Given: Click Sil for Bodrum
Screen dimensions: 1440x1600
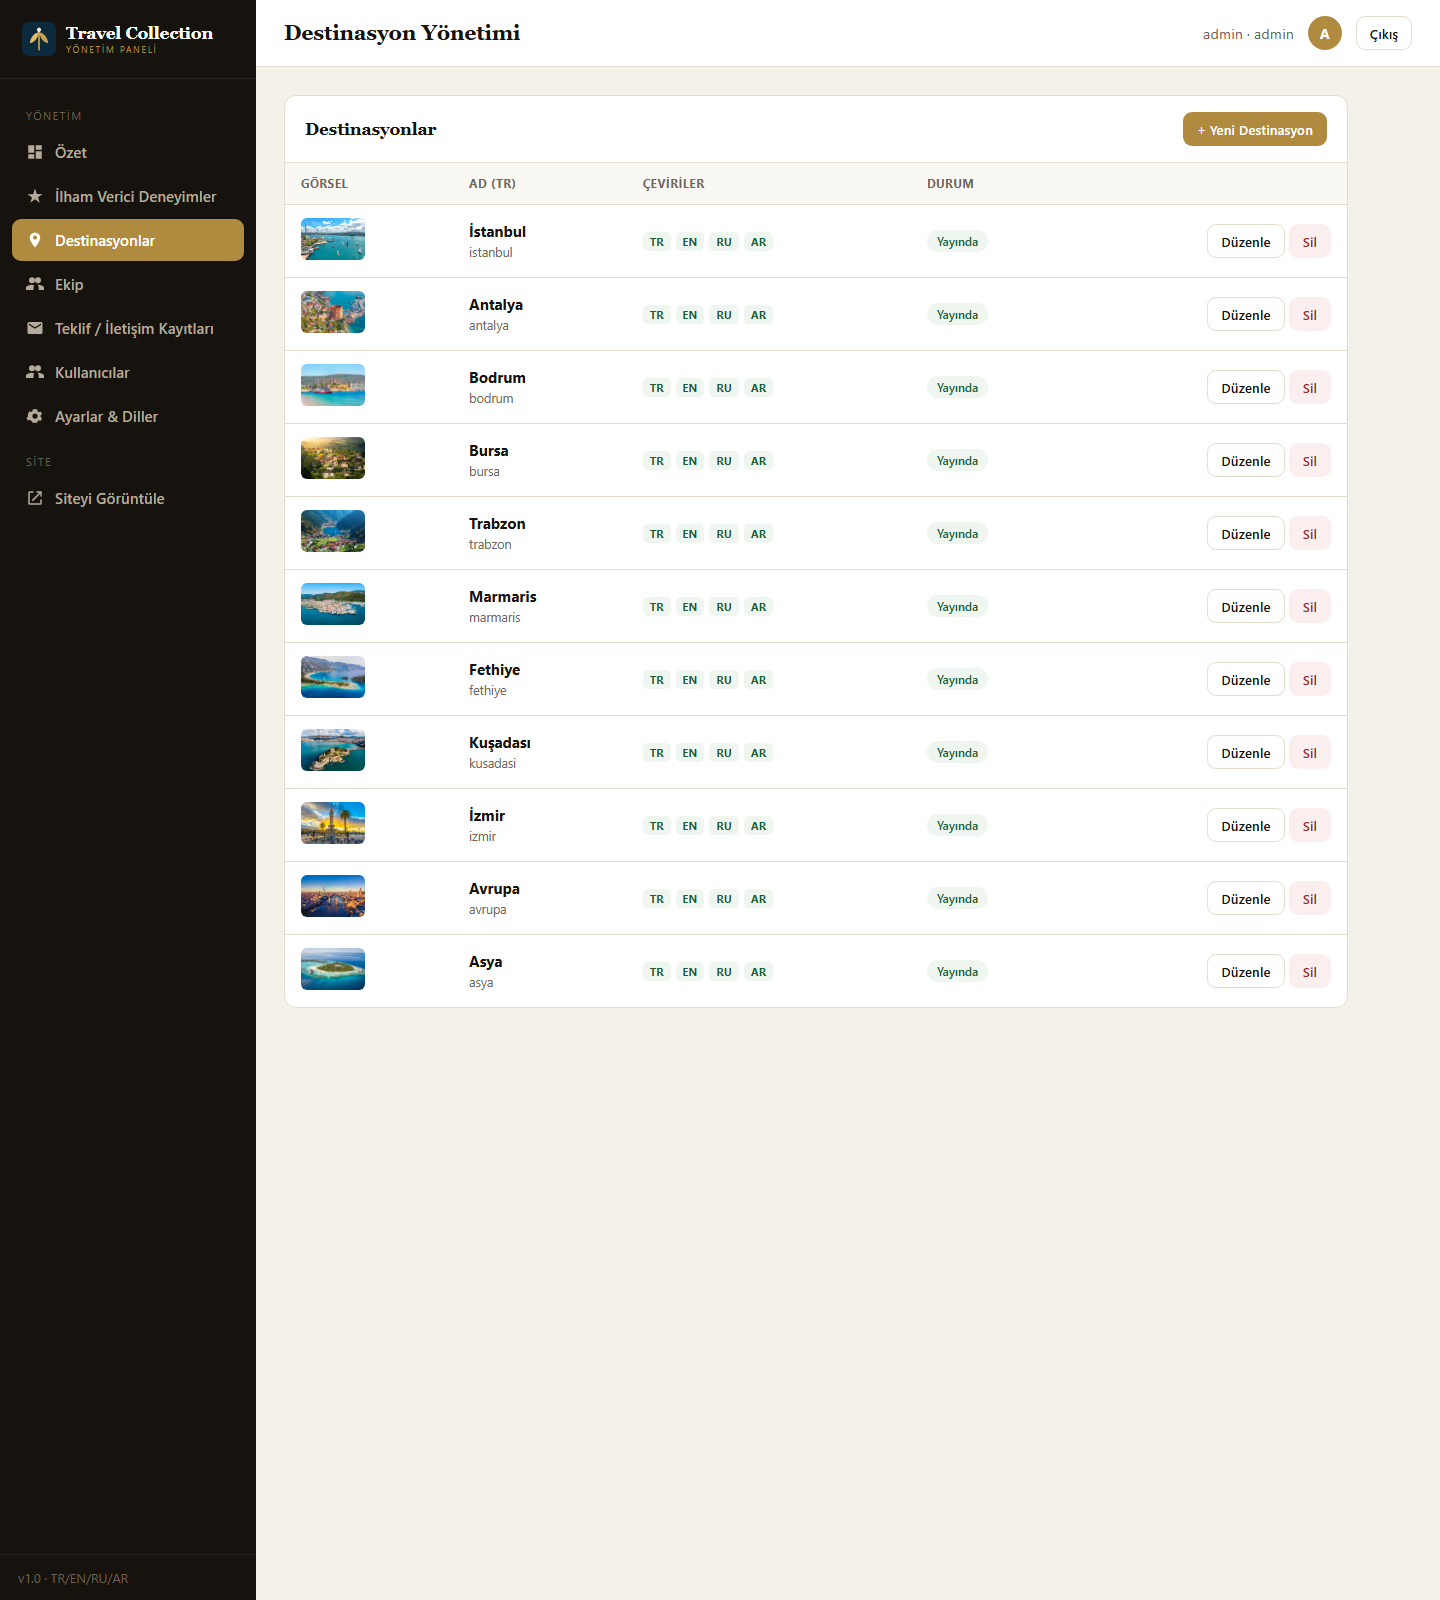Looking at the screenshot, I should click(1310, 387).
